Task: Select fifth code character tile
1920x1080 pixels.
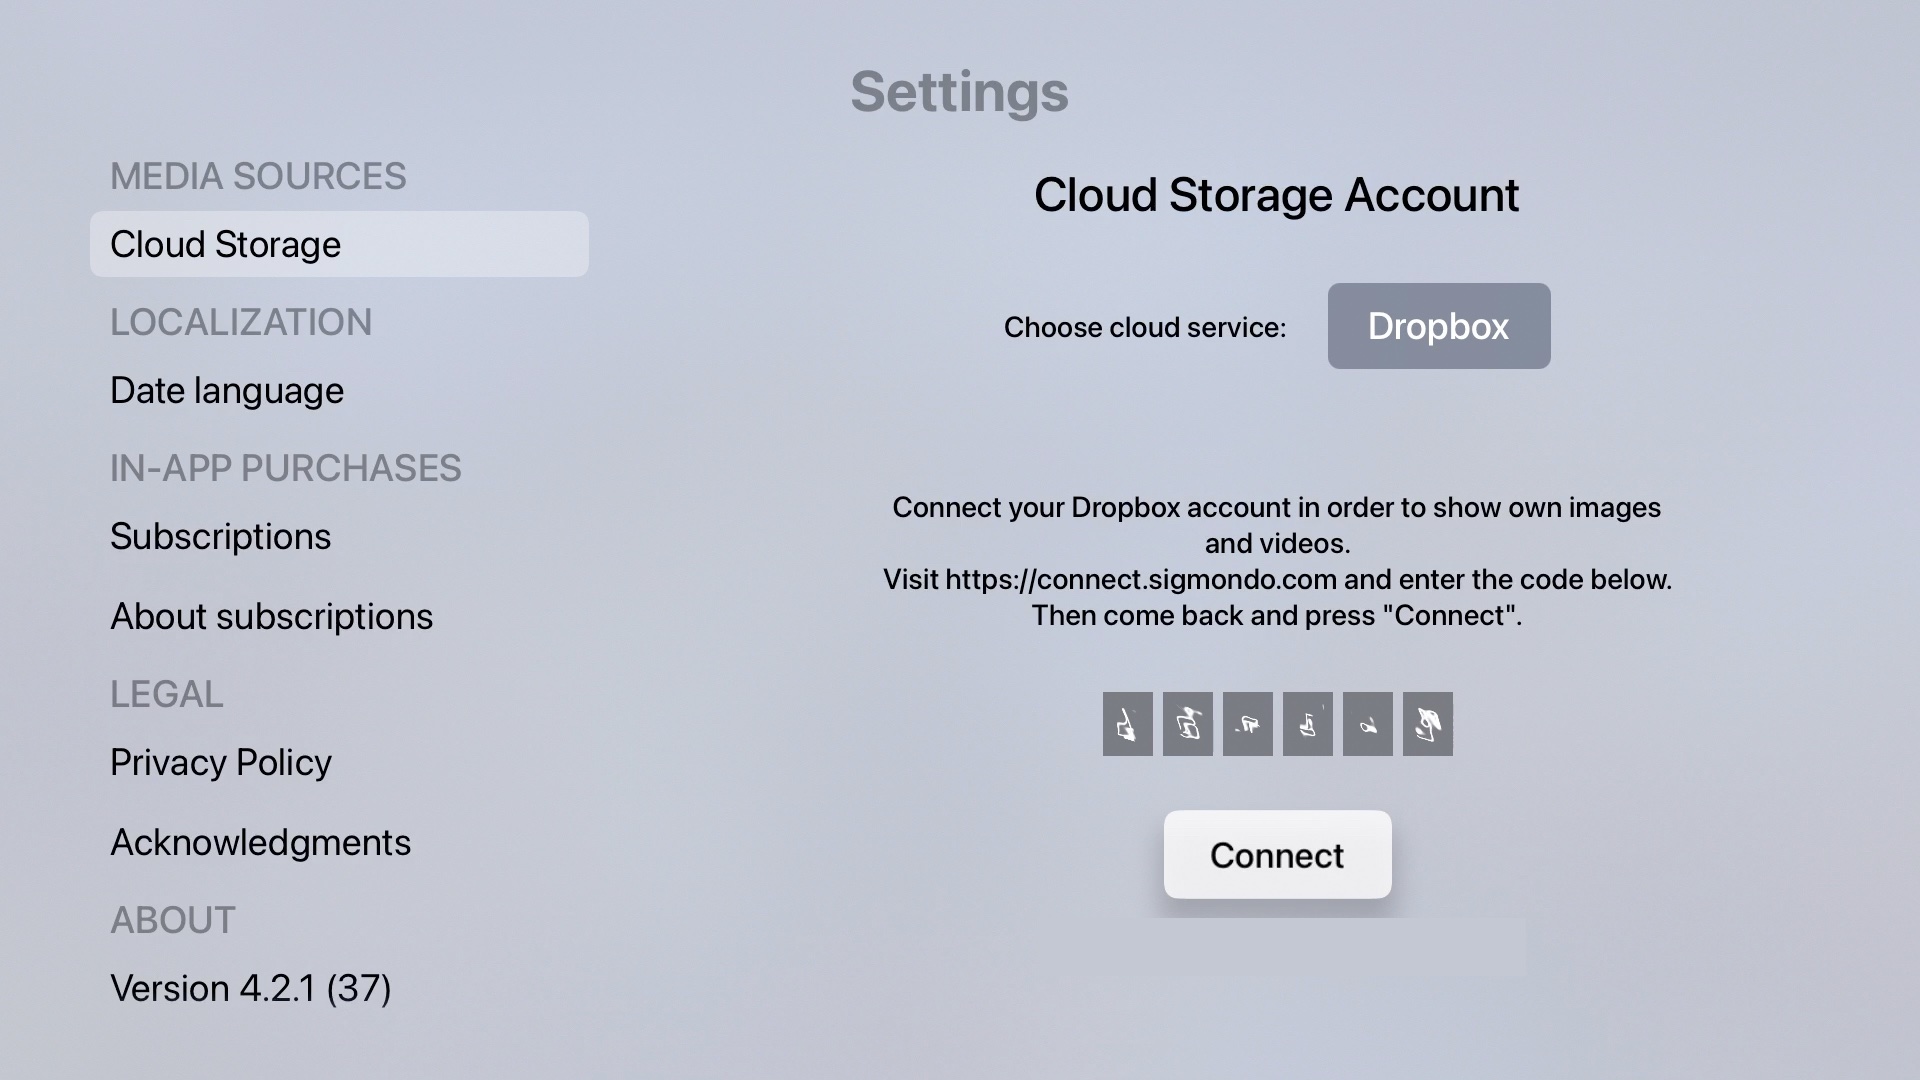Action: click(1367, 724)
